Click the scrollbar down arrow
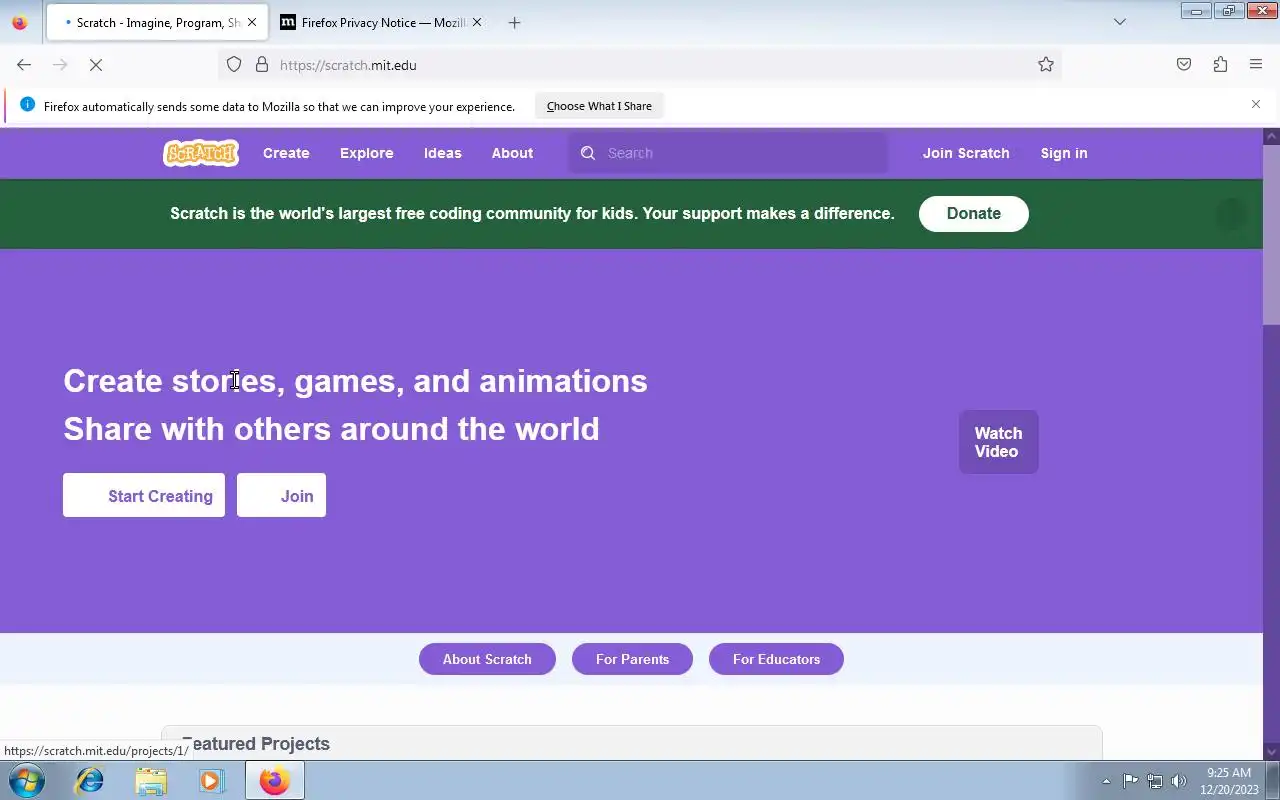This screenshot has height=800, width=1280. click(x=1271, y=751)
